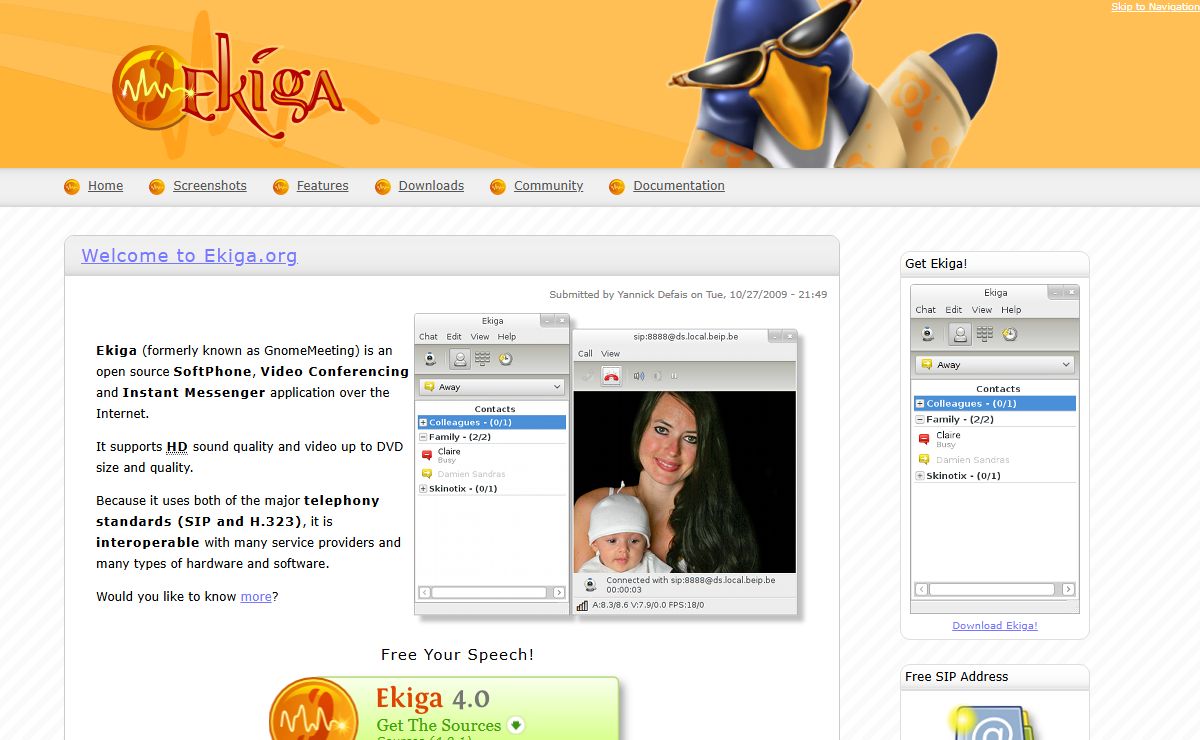Click the pause icon in call window toolbar
The width and height of the screenshot is (1200, 740).
tap(674, 376)
